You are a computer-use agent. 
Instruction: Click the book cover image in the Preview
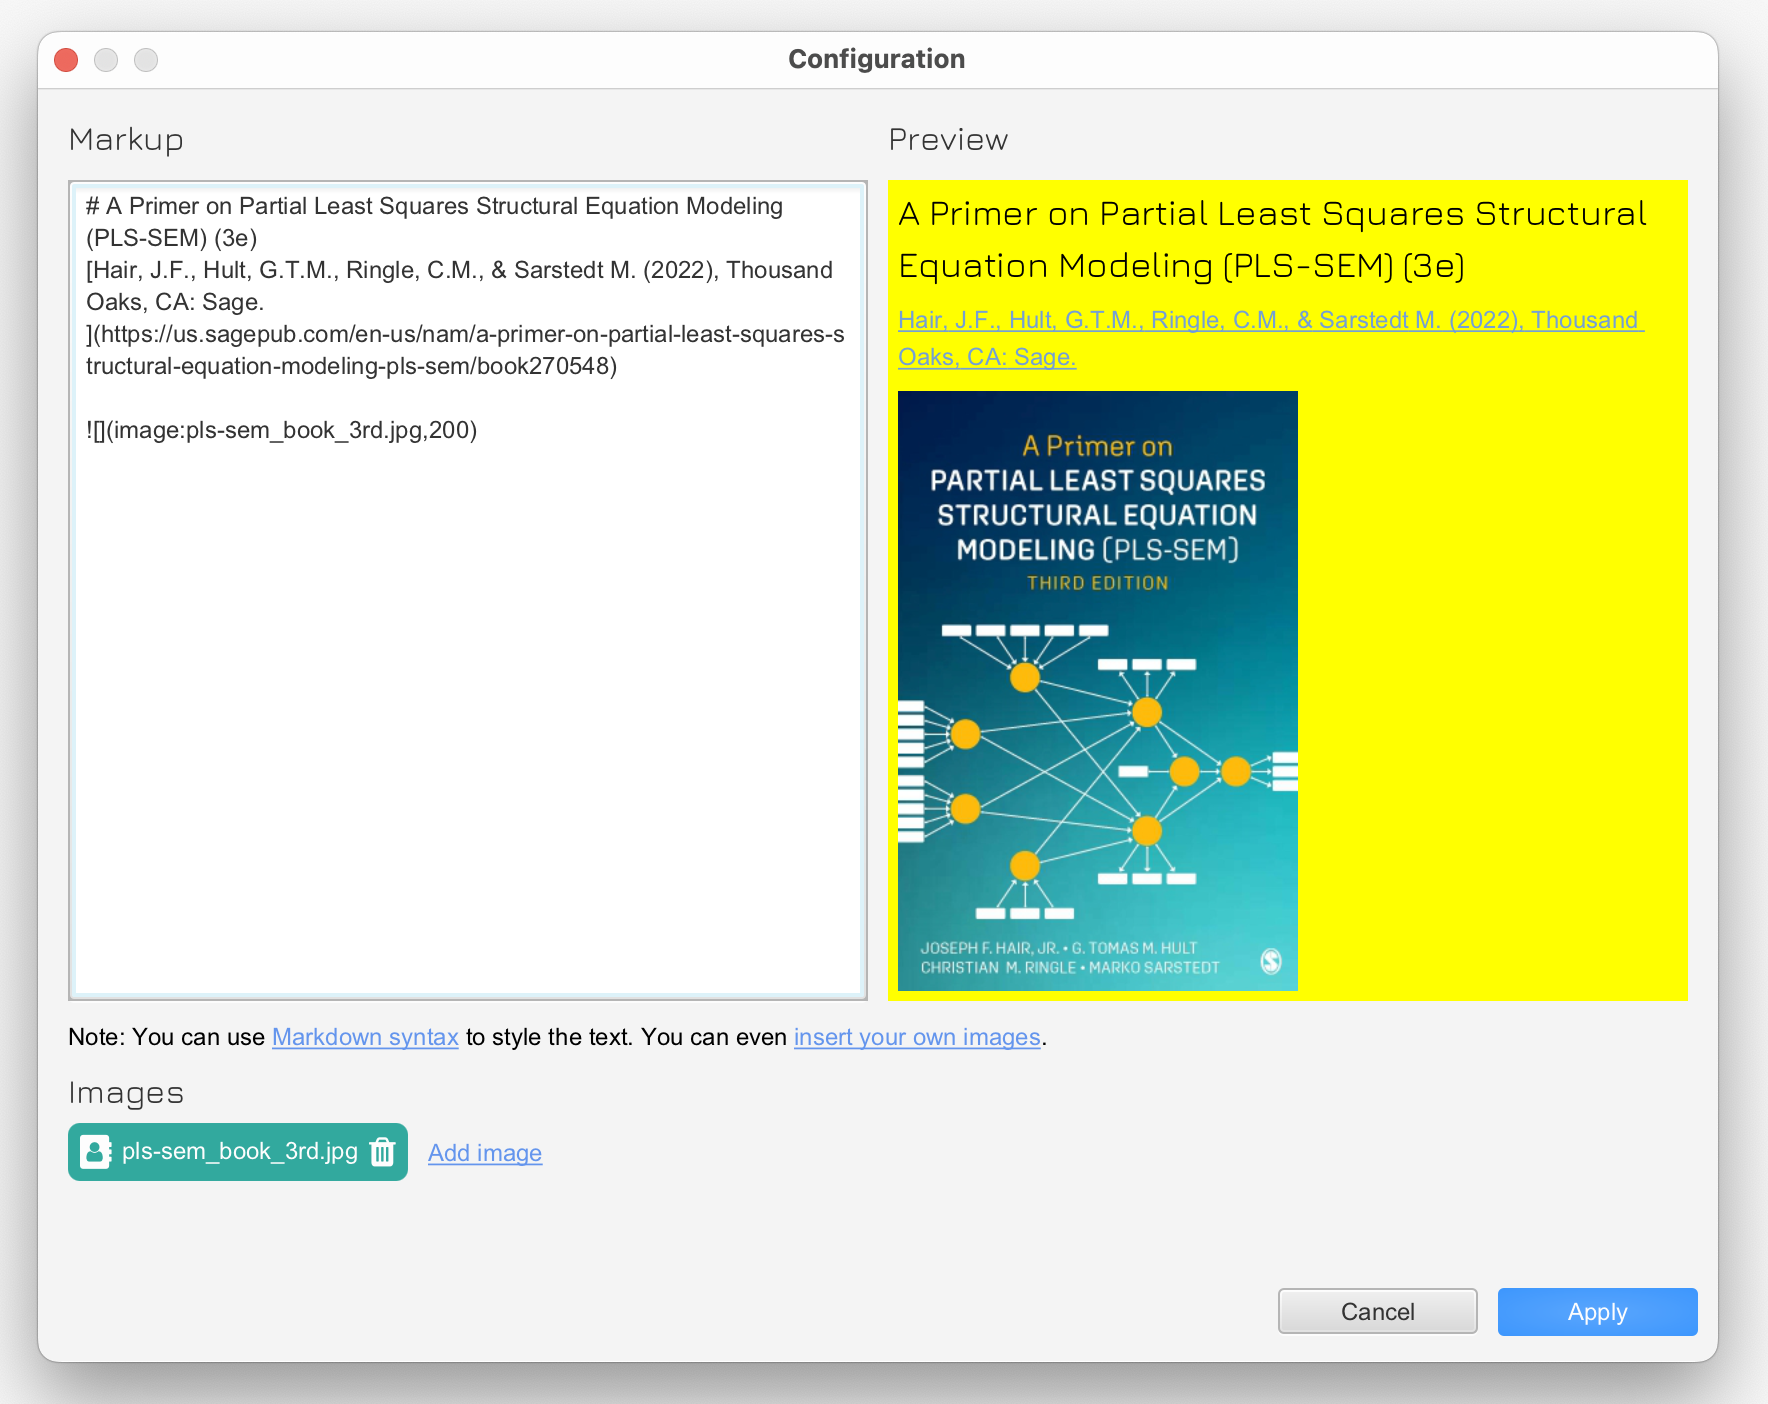[1097, 691]
